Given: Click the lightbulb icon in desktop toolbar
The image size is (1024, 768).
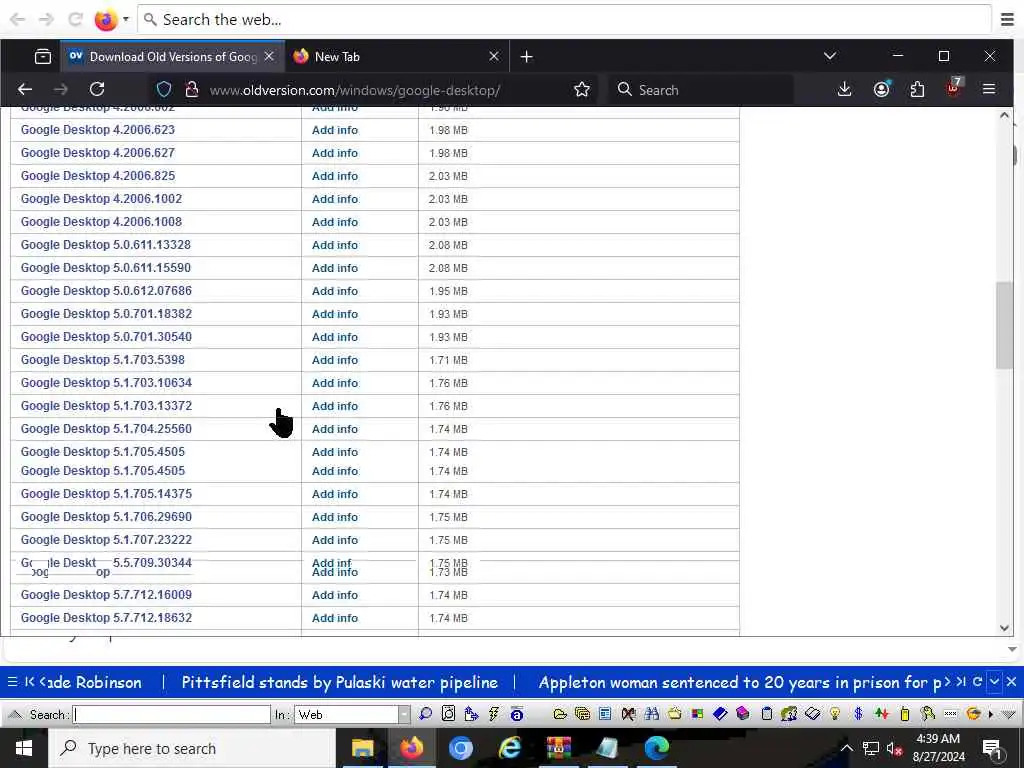Looking at the screenshot, I should [x=835, y=714].
